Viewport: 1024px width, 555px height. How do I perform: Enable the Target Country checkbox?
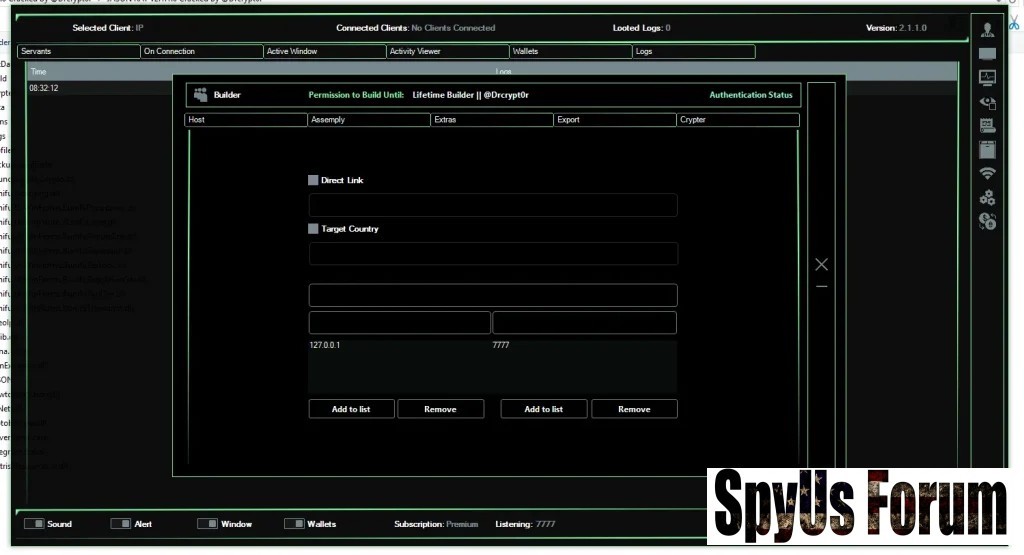(313, 229)
